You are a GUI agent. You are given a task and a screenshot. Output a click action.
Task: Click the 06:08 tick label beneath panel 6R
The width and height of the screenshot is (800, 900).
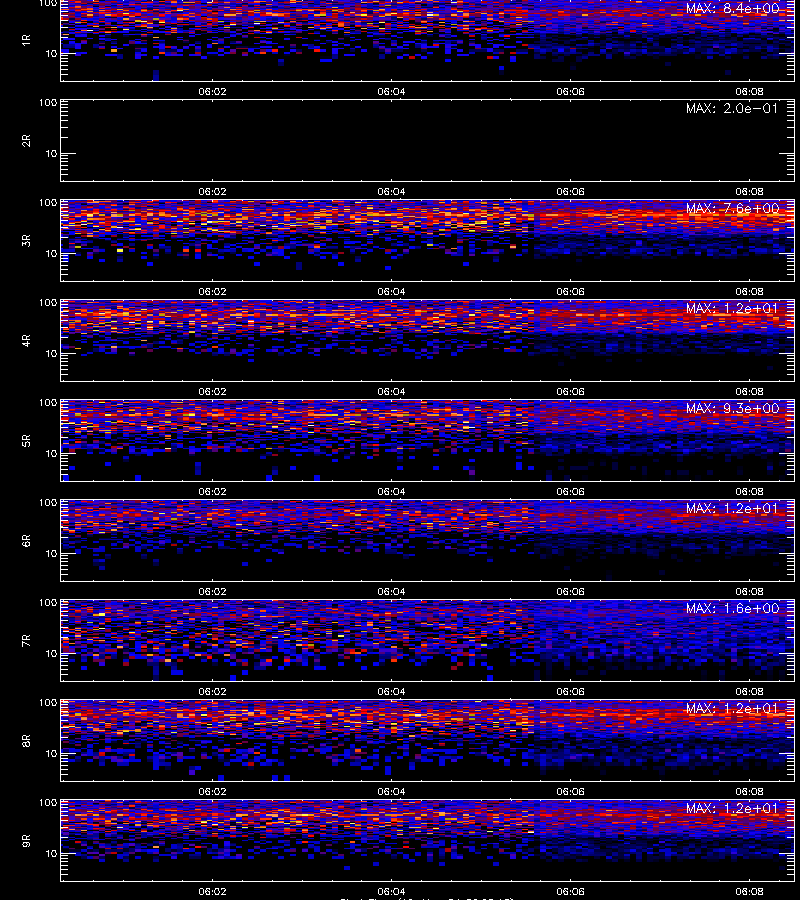(749, 592)
